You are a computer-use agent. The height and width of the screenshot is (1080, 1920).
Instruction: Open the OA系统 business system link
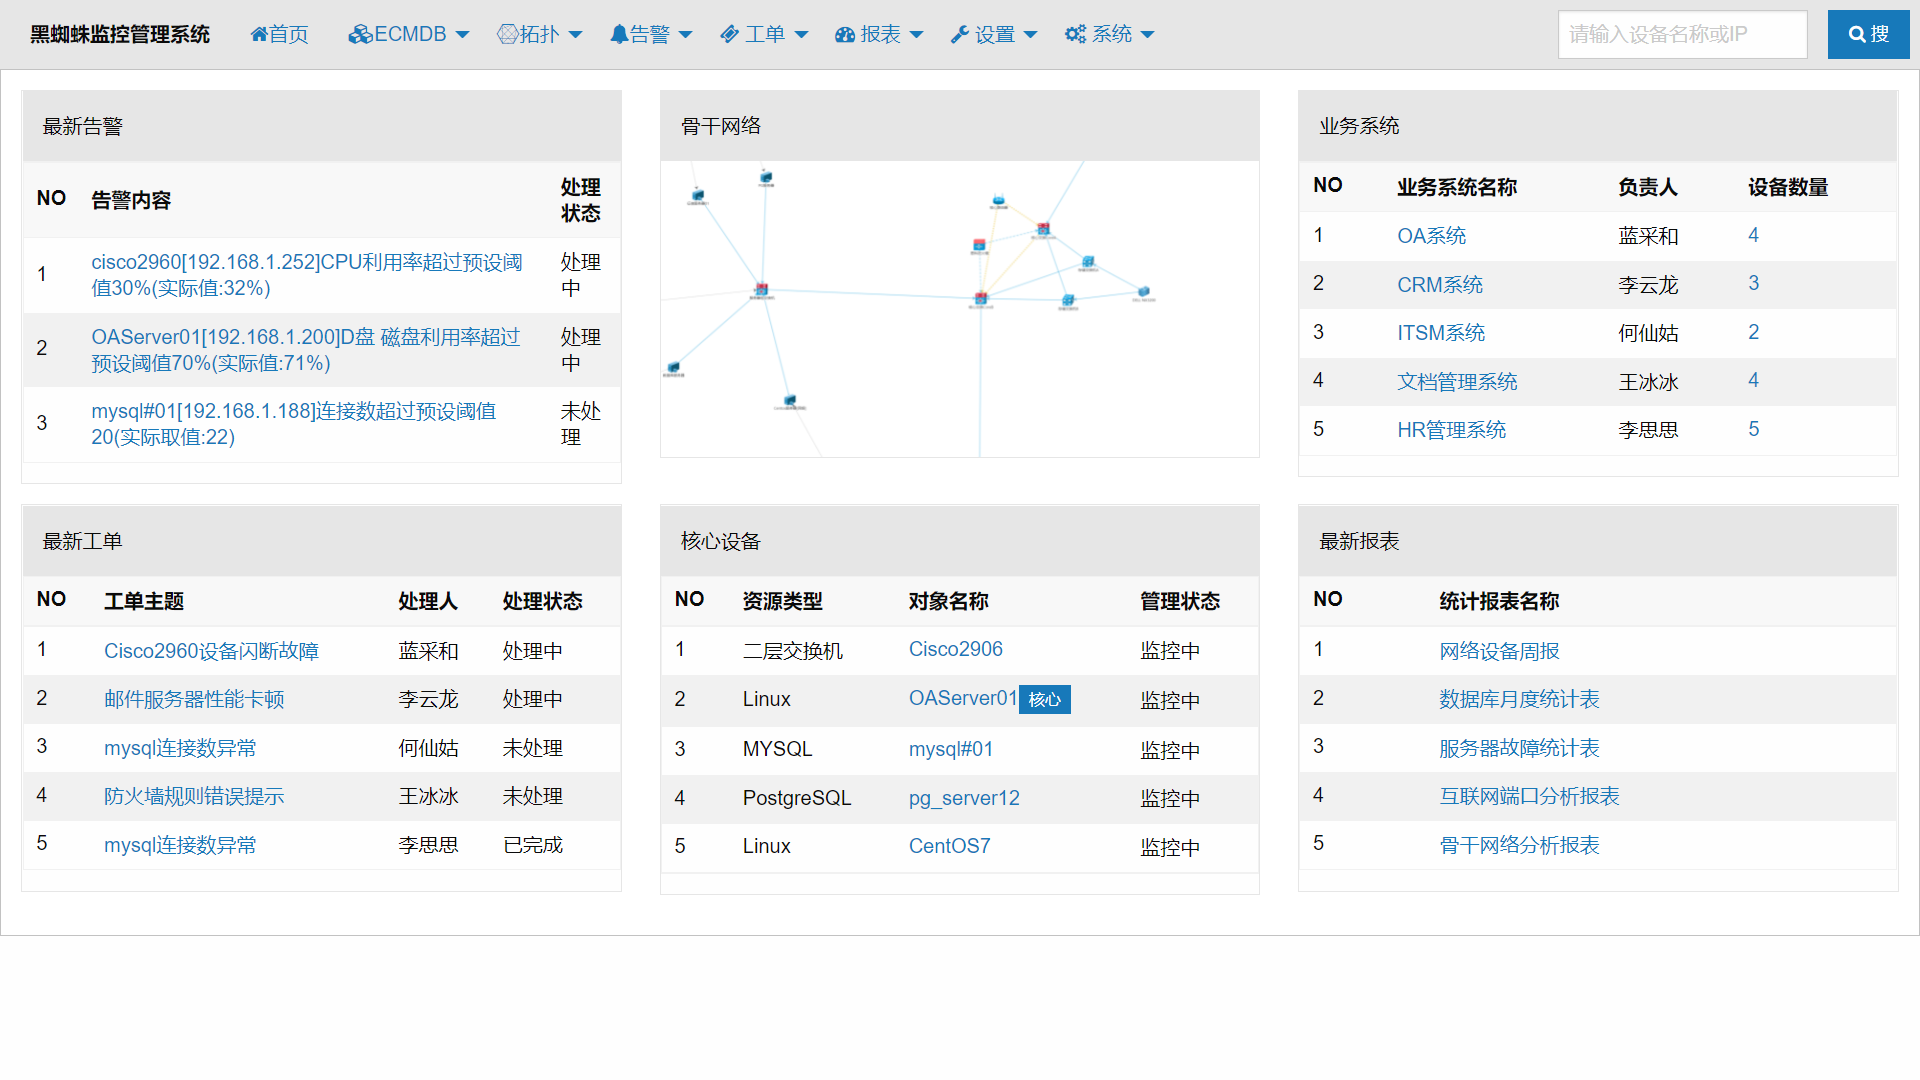(x=1431, y=236)
